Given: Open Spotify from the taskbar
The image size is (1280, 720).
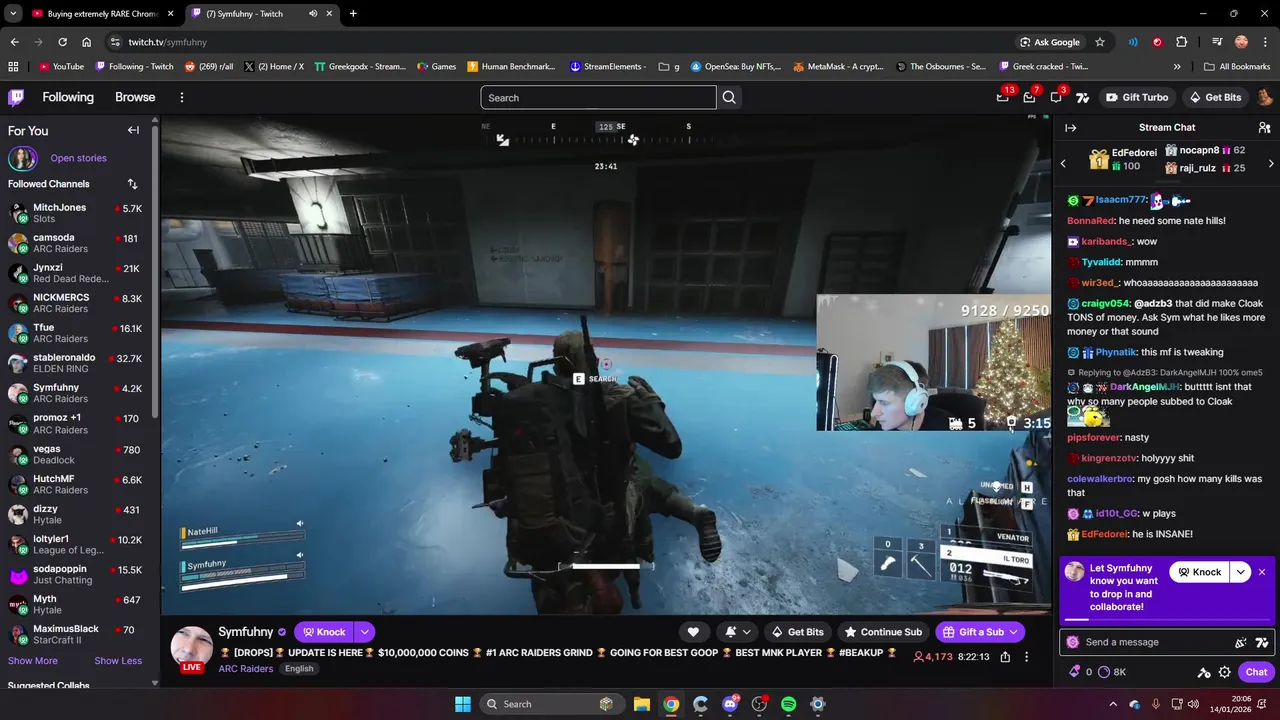Looking at the screenshot, I should click(x=788, y=704).
